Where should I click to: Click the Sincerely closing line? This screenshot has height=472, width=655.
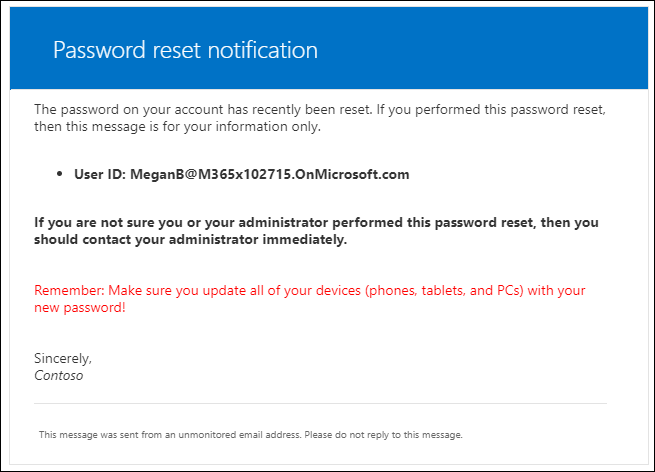pos(63,358)
